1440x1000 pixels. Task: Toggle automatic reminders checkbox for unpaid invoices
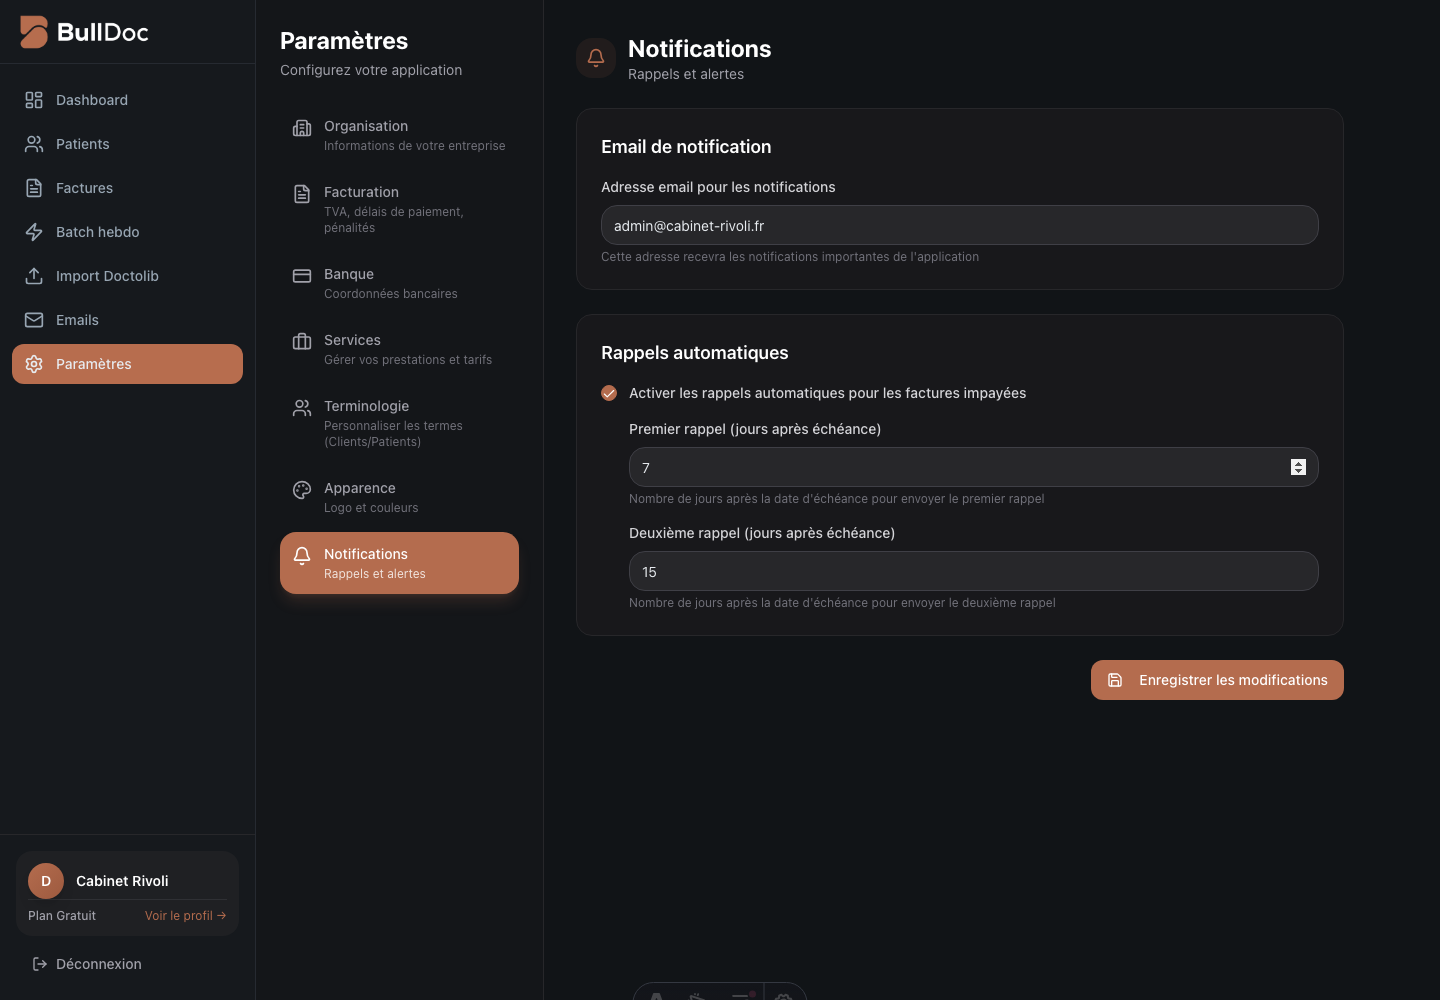609,393
